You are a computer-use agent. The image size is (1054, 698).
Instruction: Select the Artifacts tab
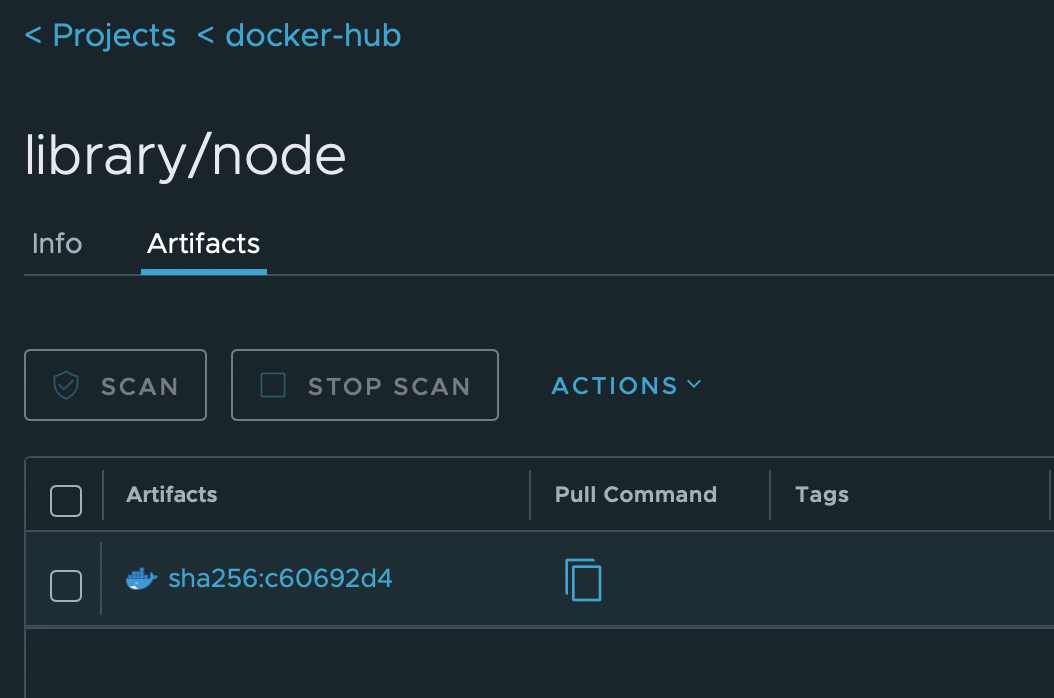203,243
